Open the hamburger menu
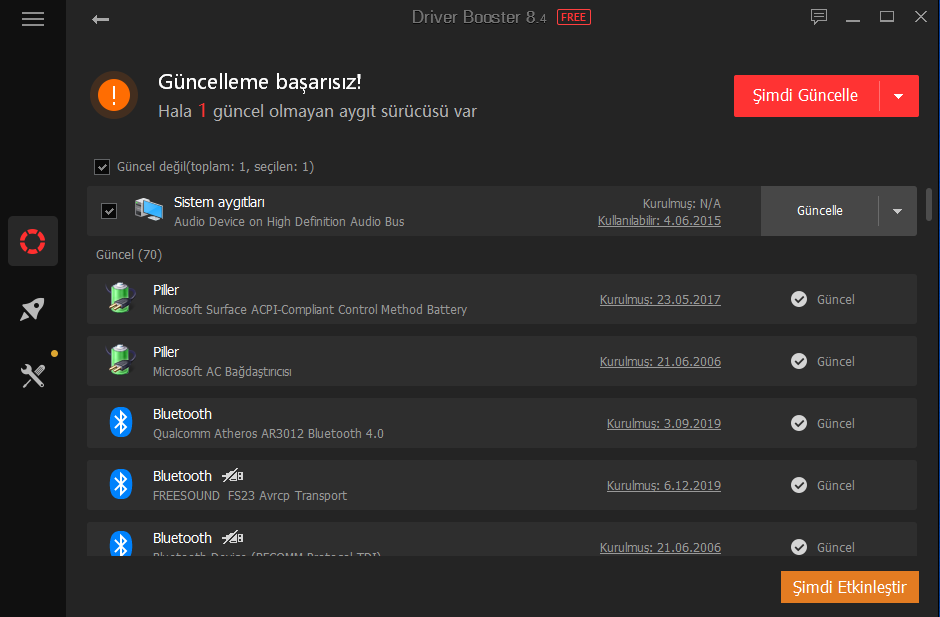The height and width of the screenshot is (617, 940). click(33, 19)
